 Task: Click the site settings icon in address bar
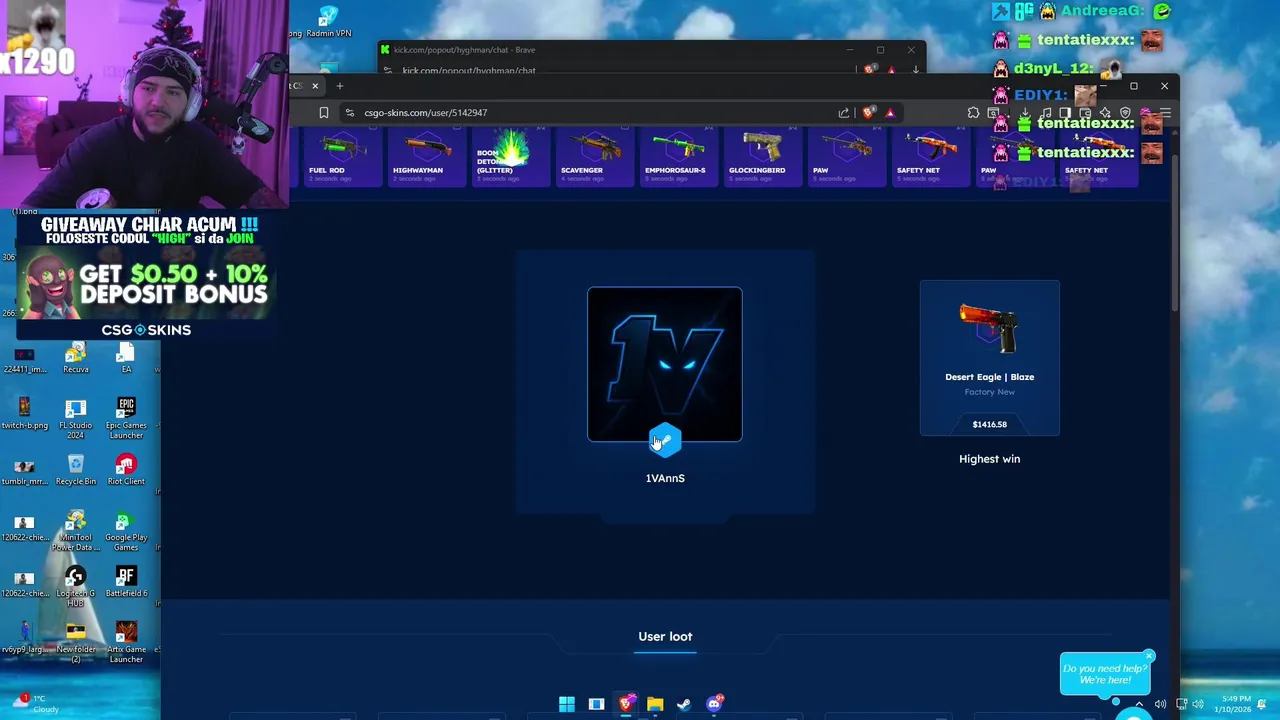click(x=349, y=113)
